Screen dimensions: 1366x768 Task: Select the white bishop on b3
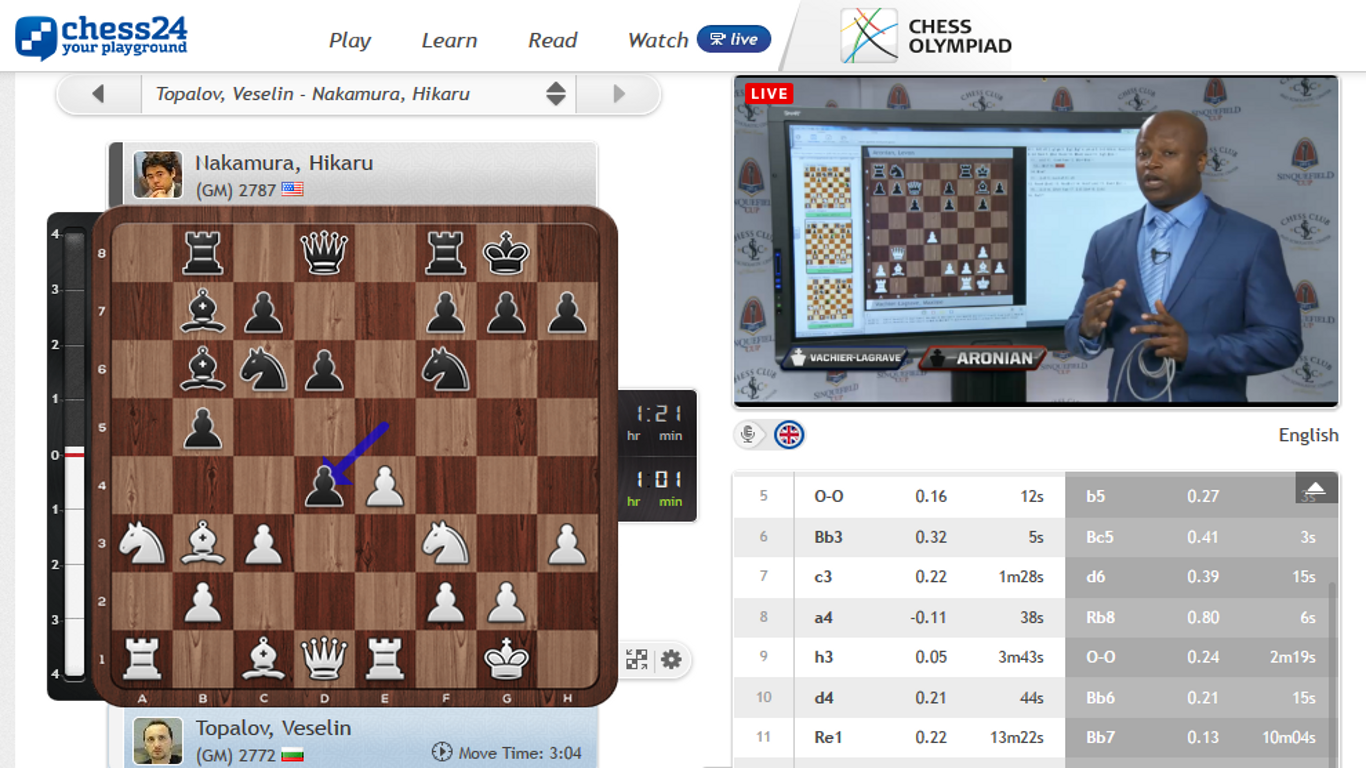203,545
